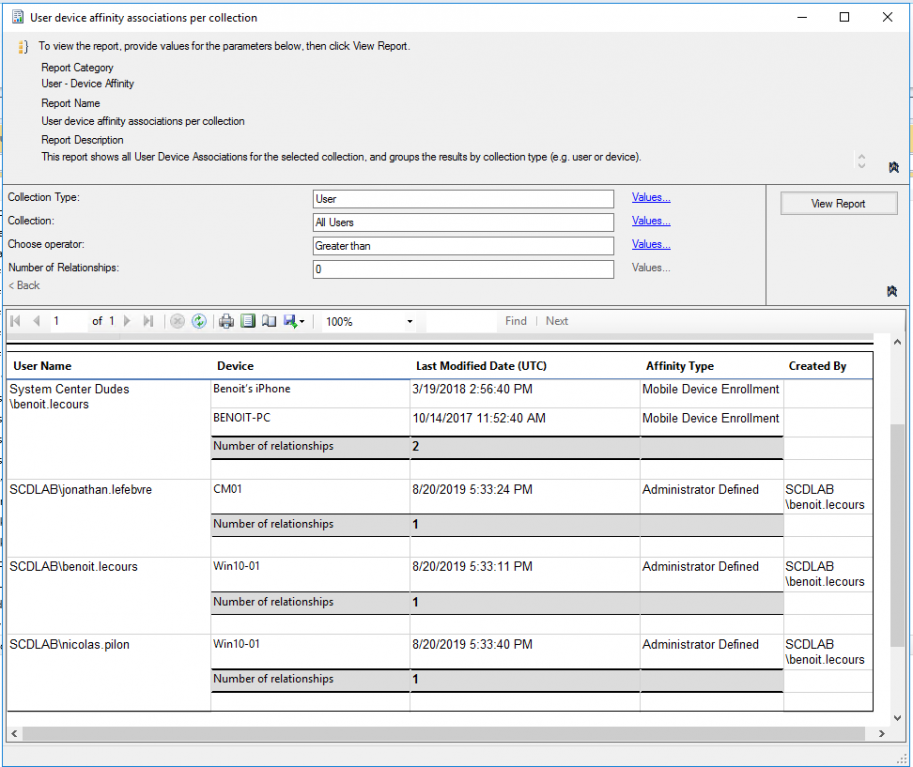Click the Find text search box

461,321
